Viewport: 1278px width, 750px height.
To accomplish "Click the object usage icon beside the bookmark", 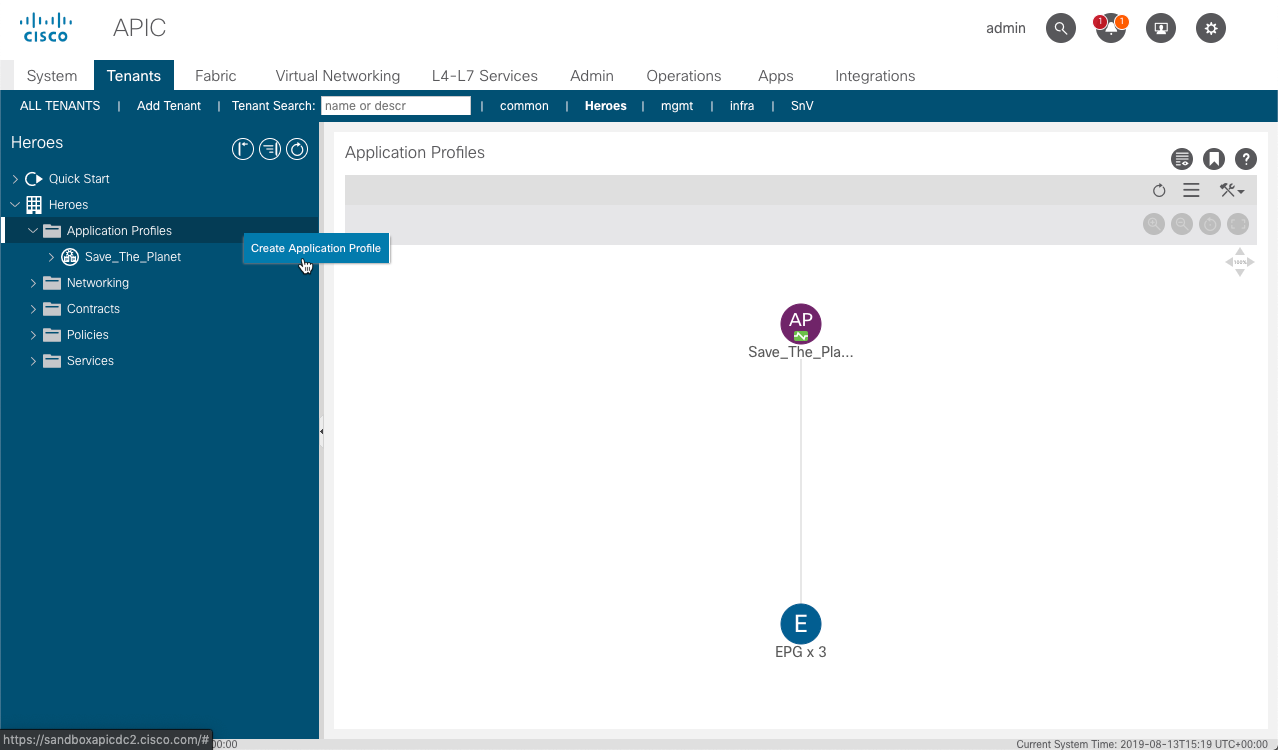I will [x=1181, y=158].
